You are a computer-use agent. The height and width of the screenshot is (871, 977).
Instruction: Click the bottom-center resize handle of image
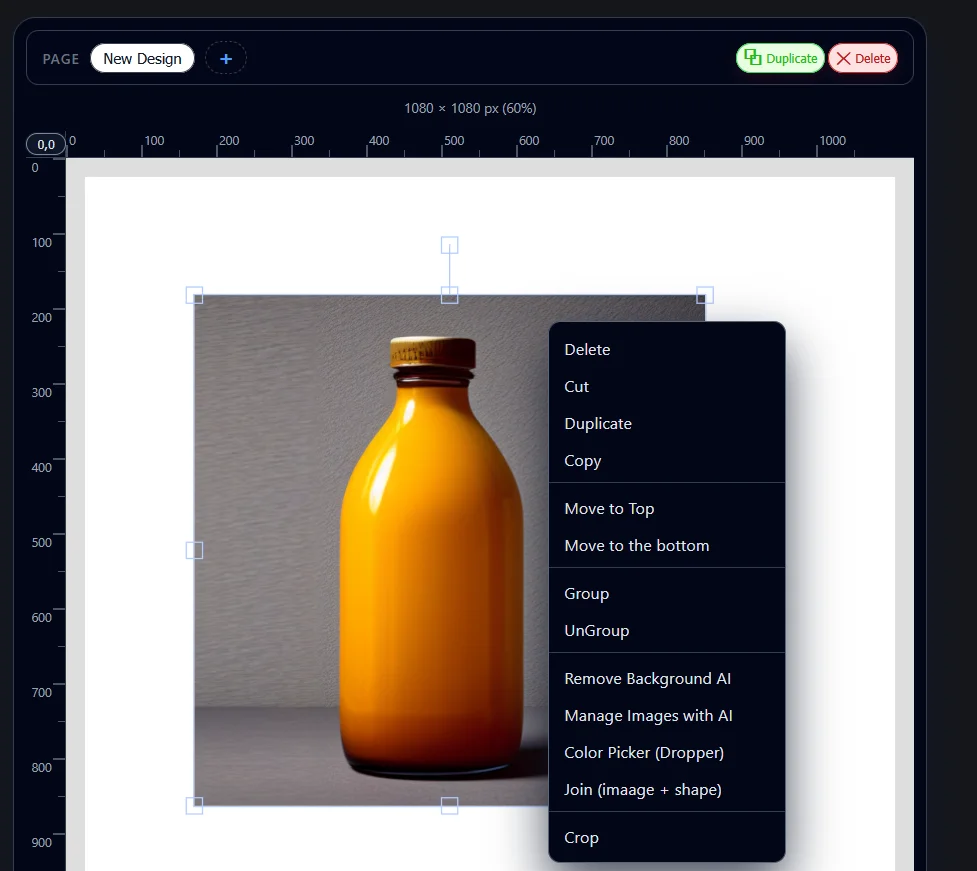pyautogui.click(x=449, y=806)
